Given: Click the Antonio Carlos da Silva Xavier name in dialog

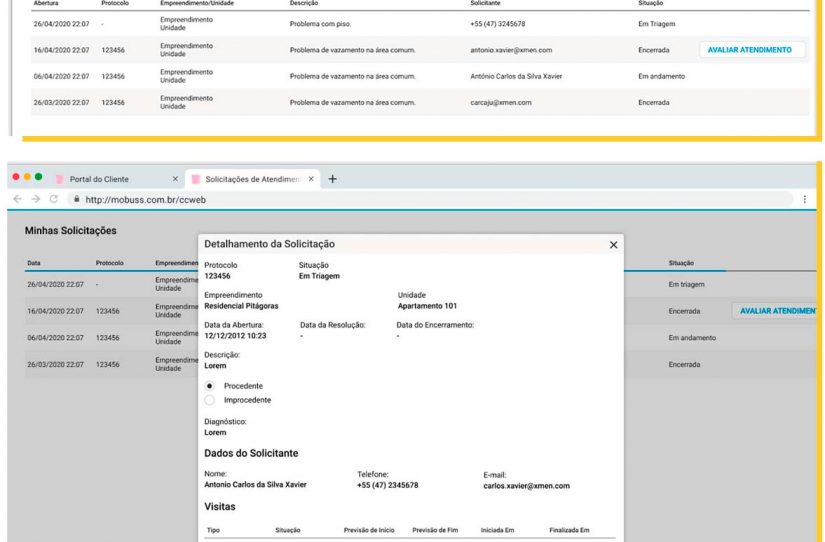Looking at the screenshot, I should tap(255, 485).
